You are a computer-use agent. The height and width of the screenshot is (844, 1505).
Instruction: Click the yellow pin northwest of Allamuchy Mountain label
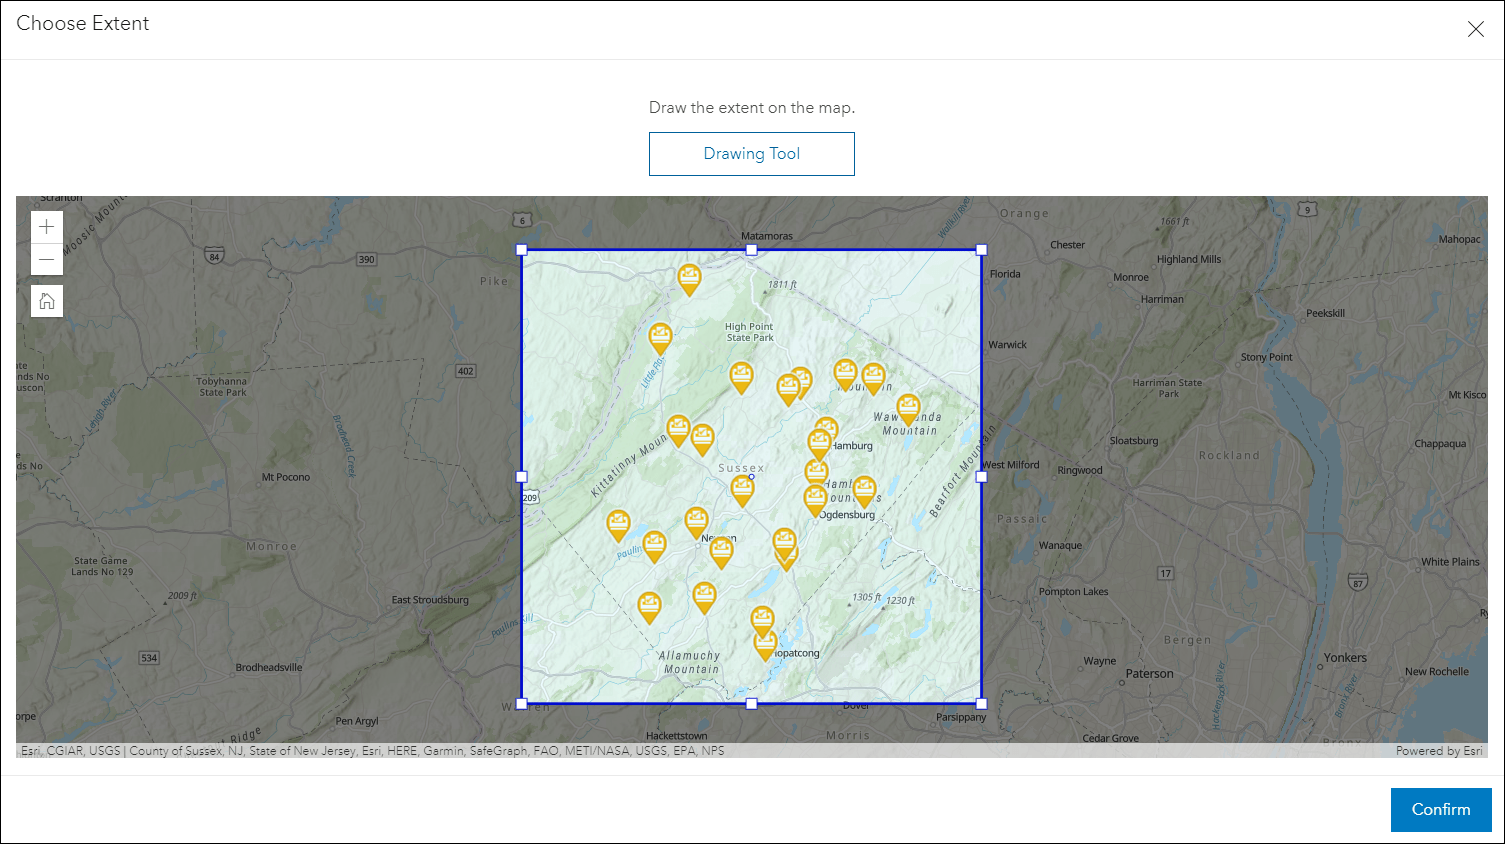(650, 607)
